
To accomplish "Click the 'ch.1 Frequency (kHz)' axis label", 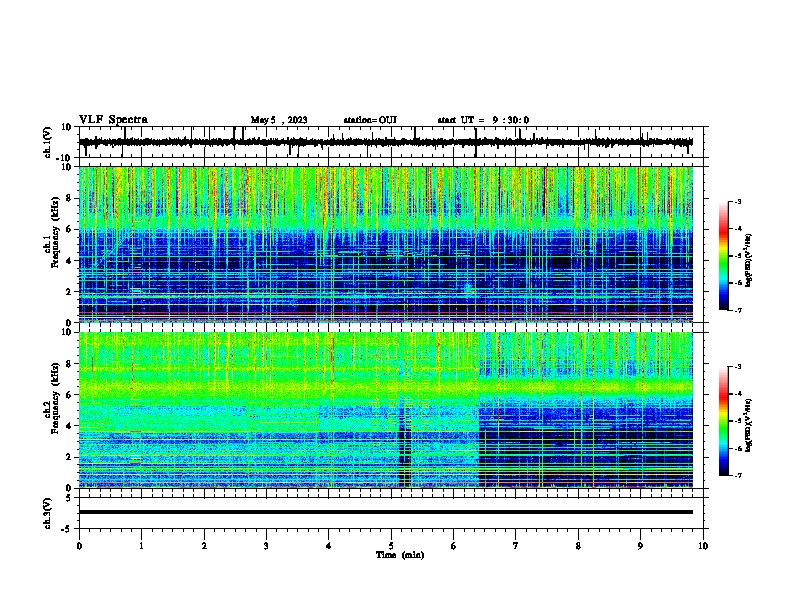I will tap(51, 232).
